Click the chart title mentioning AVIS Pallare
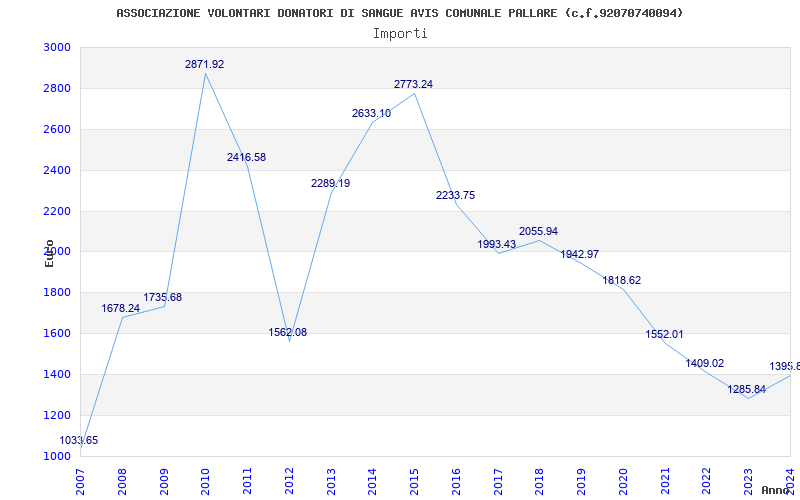Image resolution: width=800 pixels, height=500 pixels. pos(400,13)
